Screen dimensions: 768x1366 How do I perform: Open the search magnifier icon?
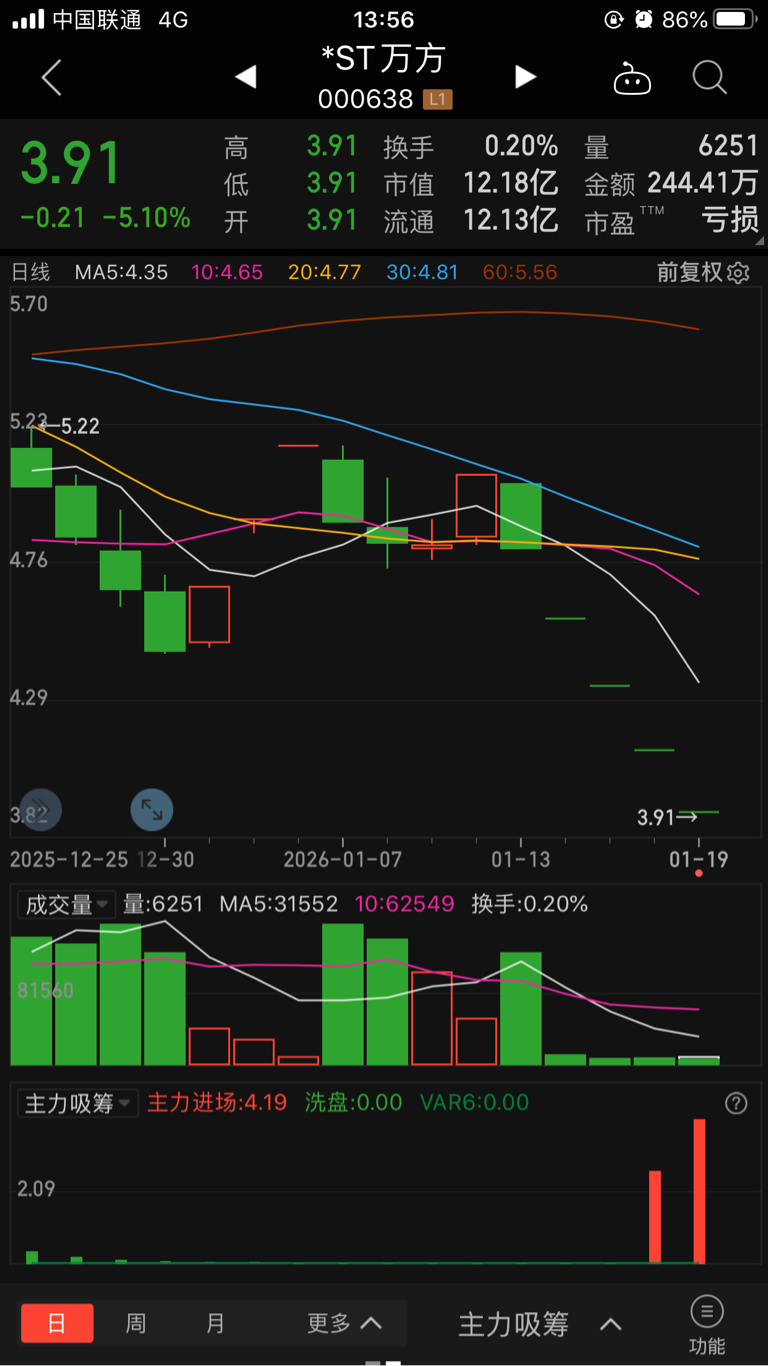pos(709,77)
